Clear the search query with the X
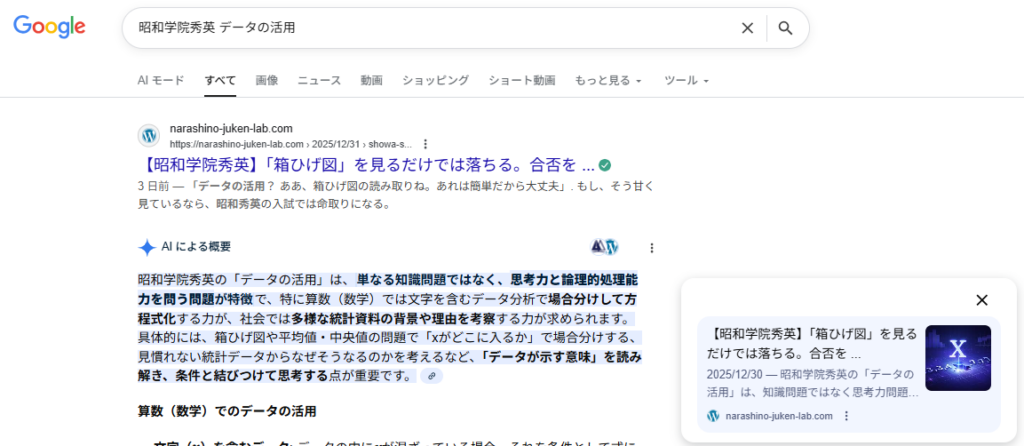Viewport: 1024px width, 446px height. (747, 28)
